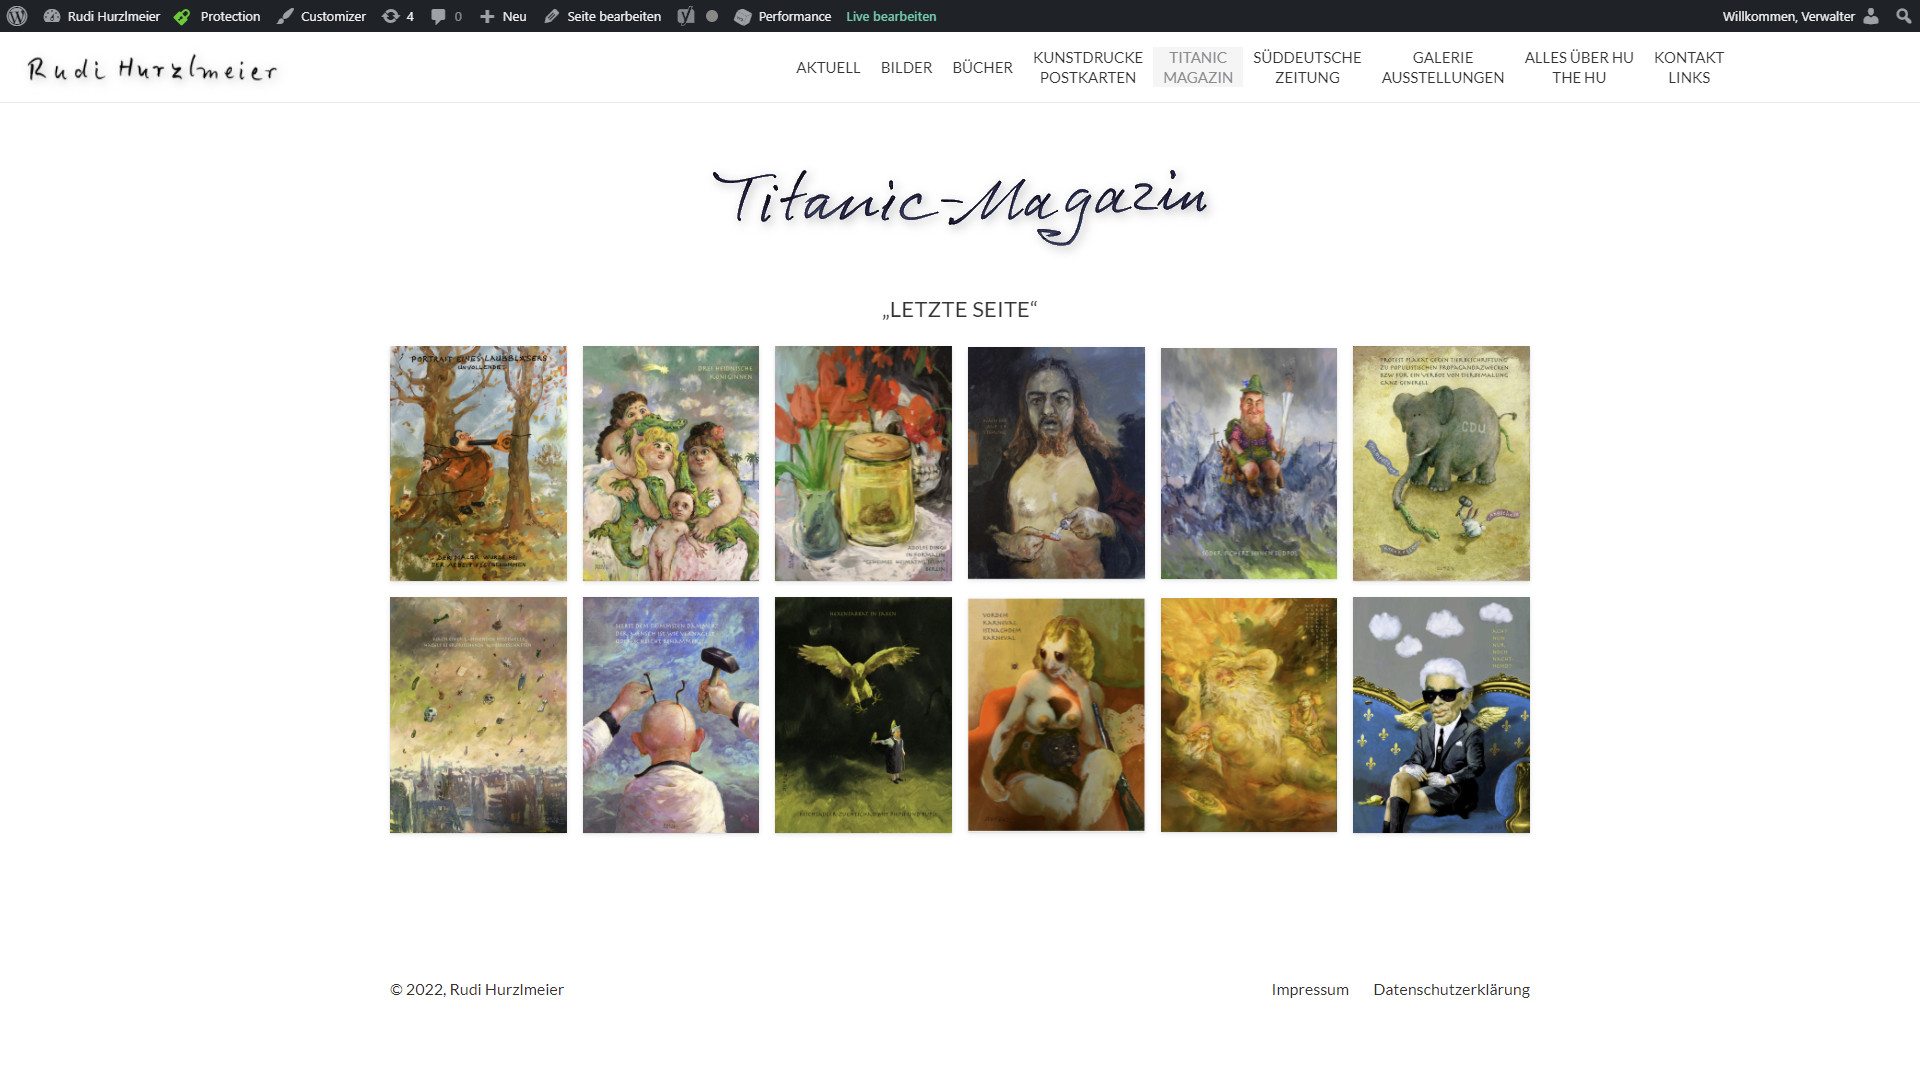Visit the Impressum footer link
This screenshot has width=1920, height=1067.
point(1309,989)
